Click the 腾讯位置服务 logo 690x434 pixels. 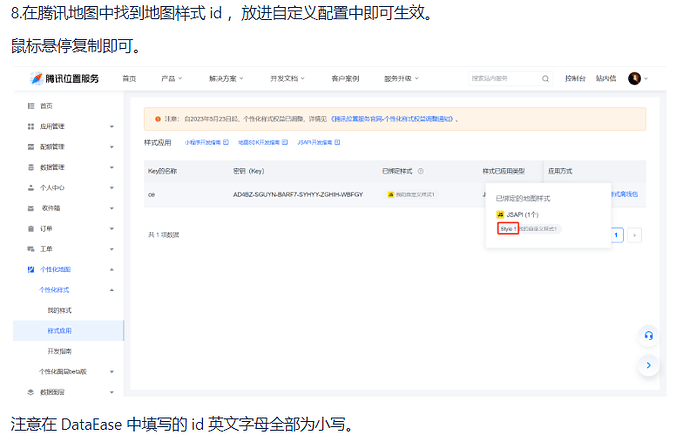tap(65, 79)
